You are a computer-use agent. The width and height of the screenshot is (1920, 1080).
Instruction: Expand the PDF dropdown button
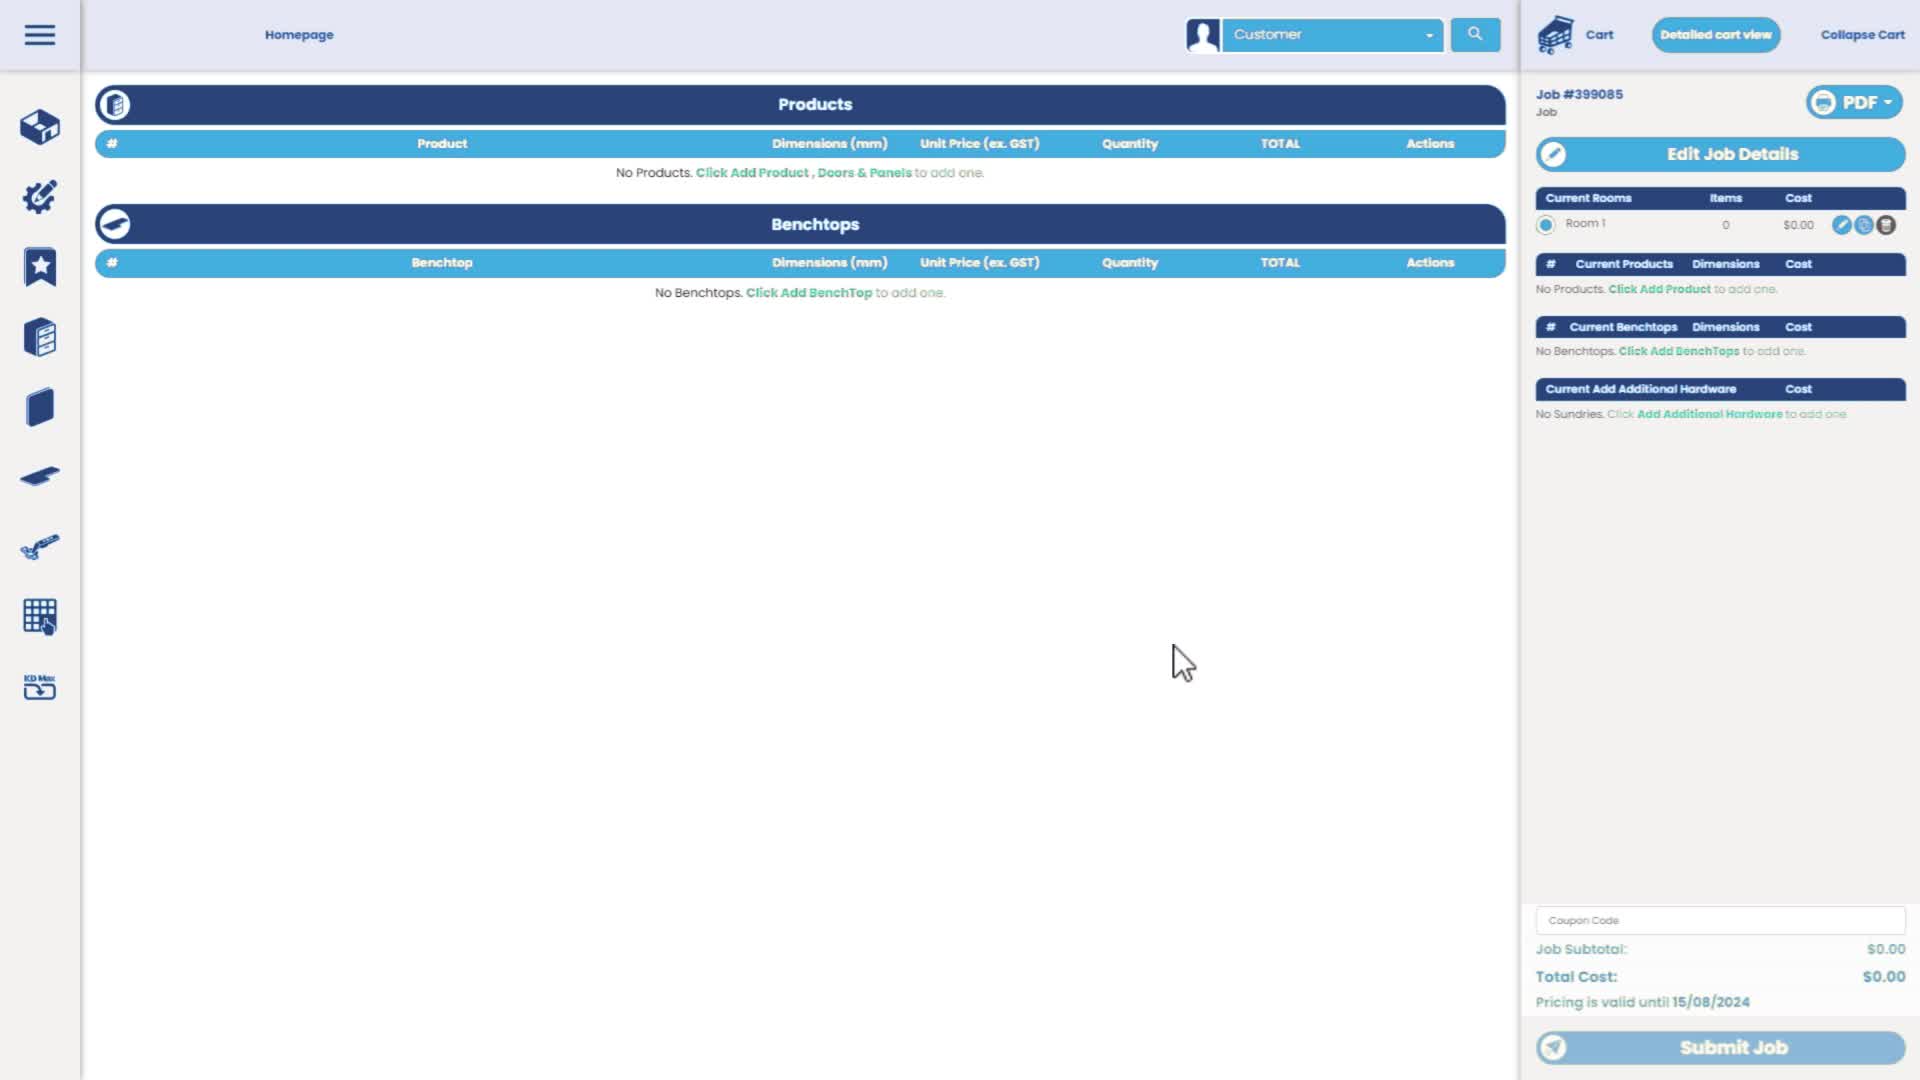point(1855,102)
